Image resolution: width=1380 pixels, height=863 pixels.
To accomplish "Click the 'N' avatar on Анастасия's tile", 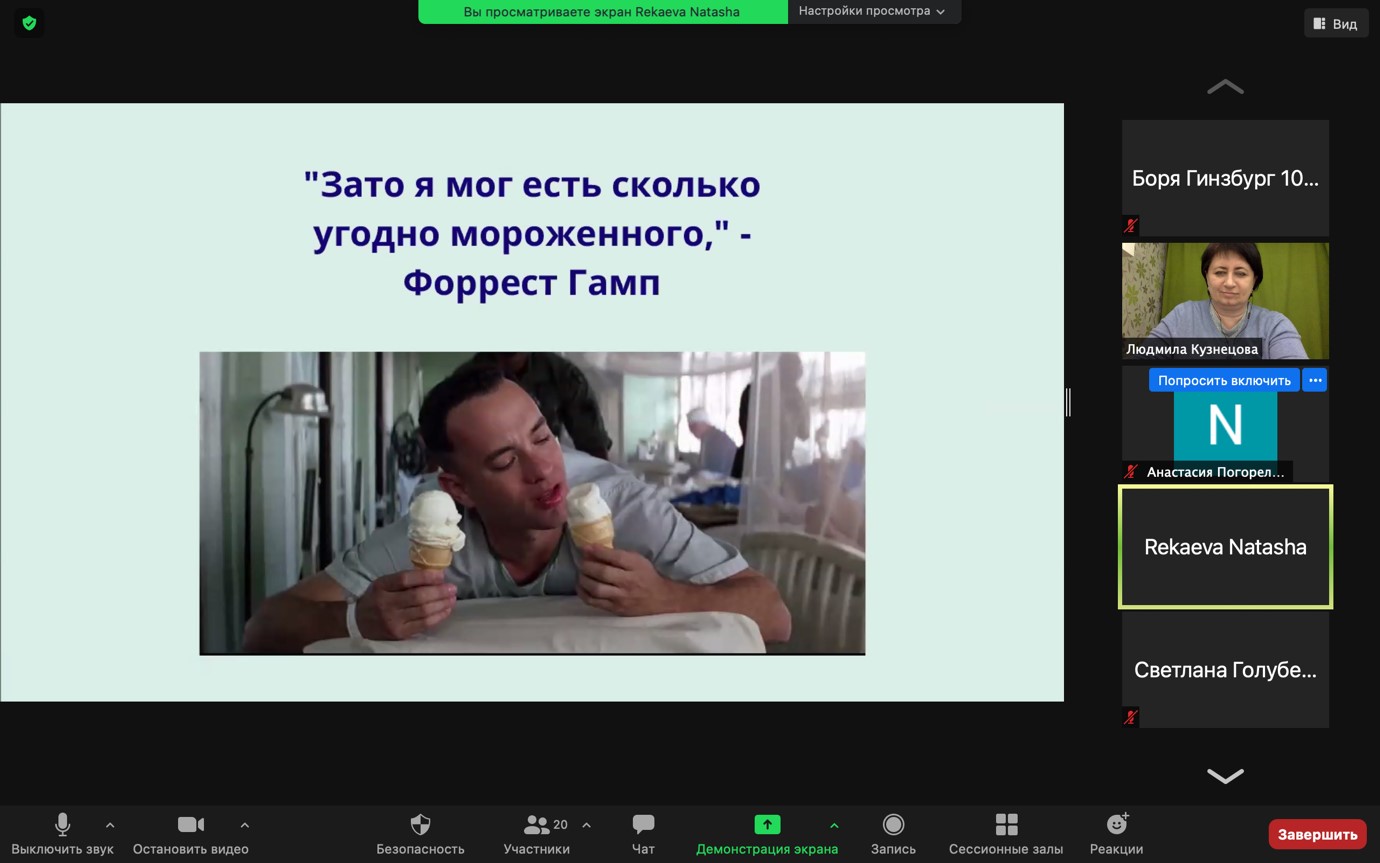I will click(x=1225, y=425).
